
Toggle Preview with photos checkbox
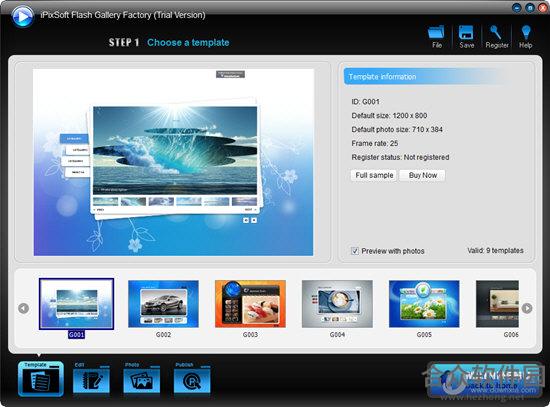[x=355, y=251]
